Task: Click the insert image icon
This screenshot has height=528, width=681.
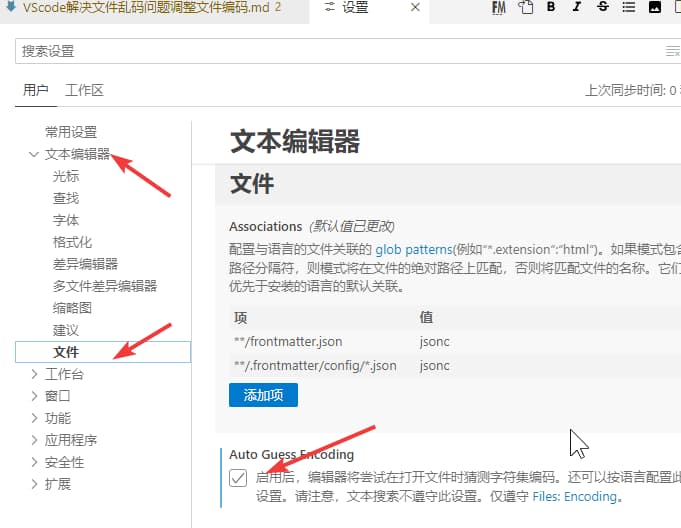Action: click(654, 8)
